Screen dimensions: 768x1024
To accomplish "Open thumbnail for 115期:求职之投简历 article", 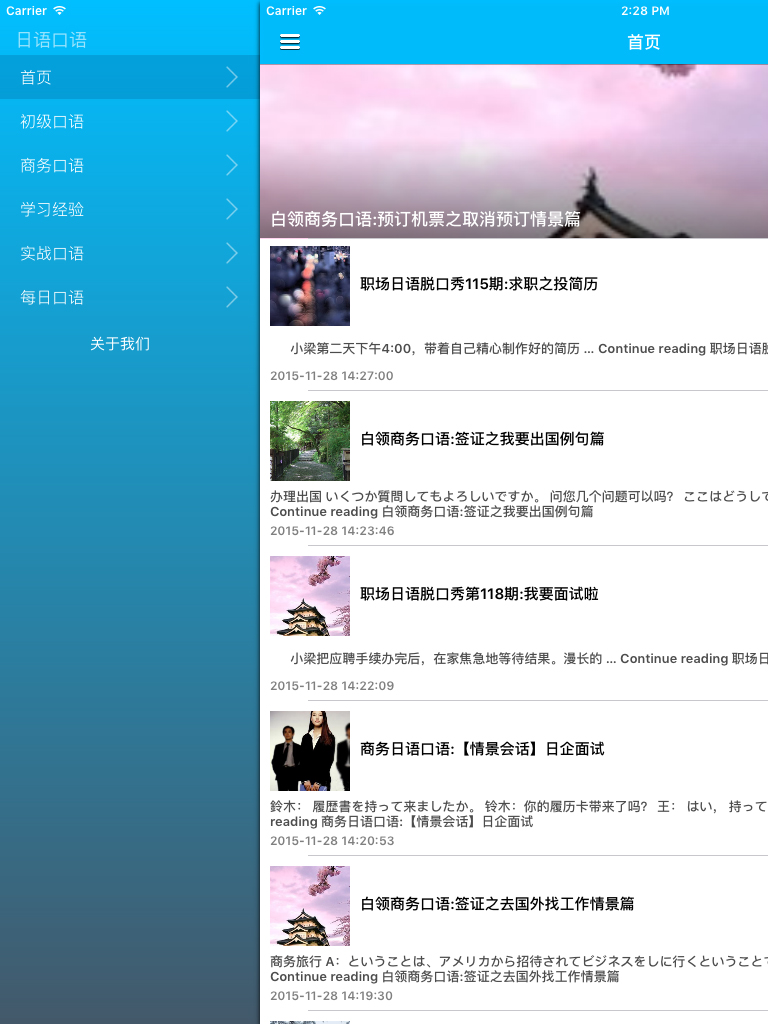I will [310, 285].
